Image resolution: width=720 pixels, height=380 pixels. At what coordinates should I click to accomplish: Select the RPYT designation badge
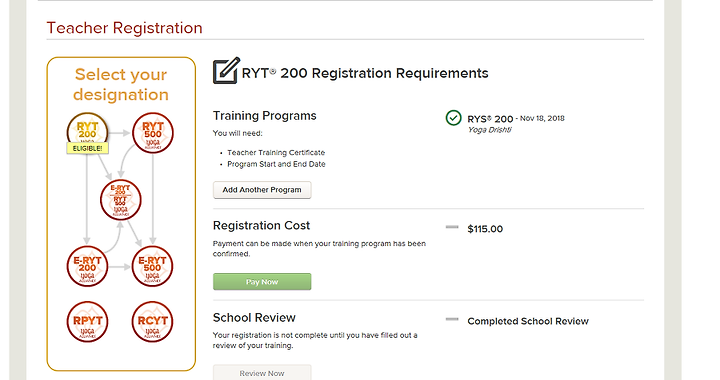[x=87, y=321]
